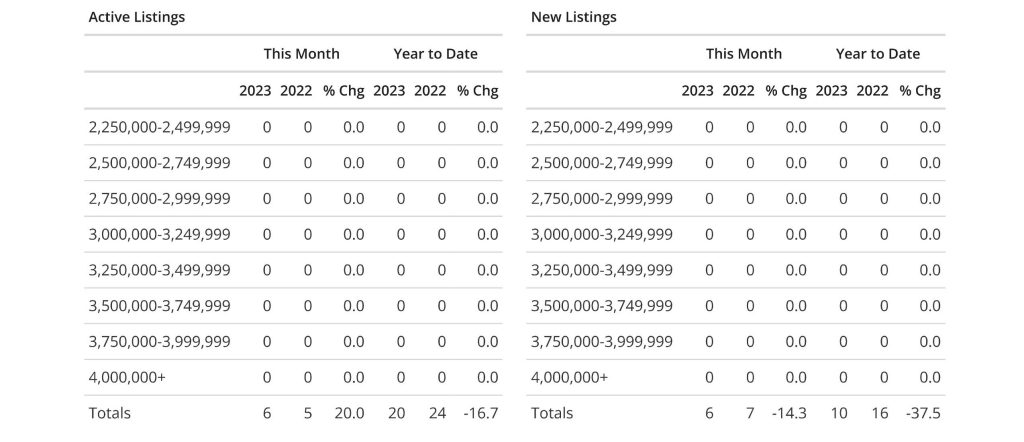Click the -14.3 percent change in New Listings

[x=788, y=413]
